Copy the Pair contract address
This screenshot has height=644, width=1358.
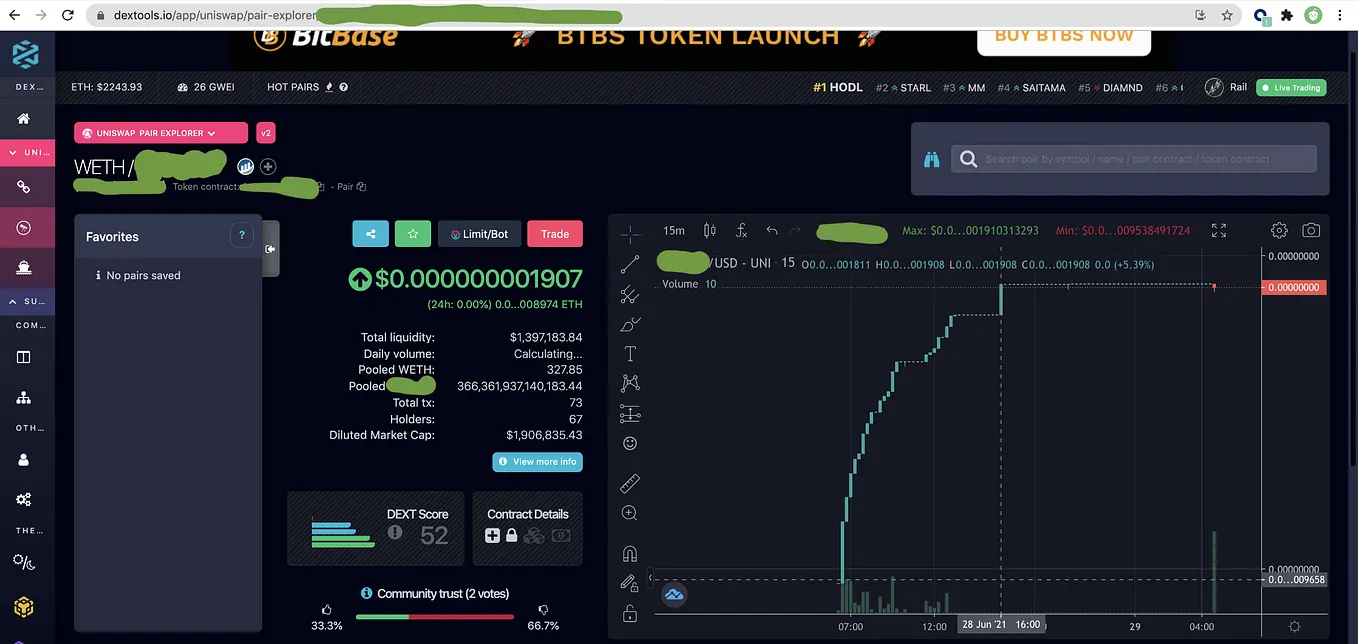(361, 187)
